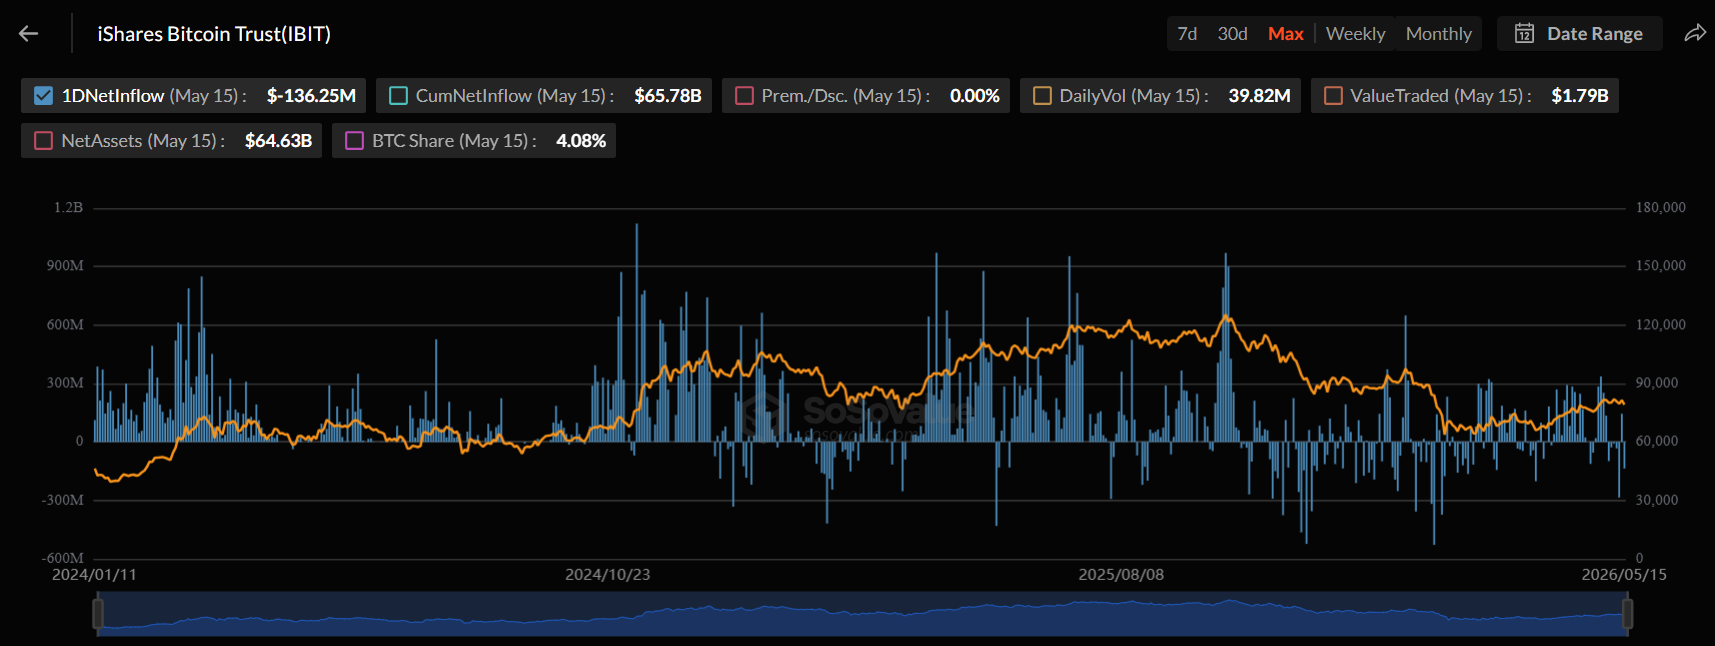
Task: Go back using the left arrow
Action: point(28,34)
